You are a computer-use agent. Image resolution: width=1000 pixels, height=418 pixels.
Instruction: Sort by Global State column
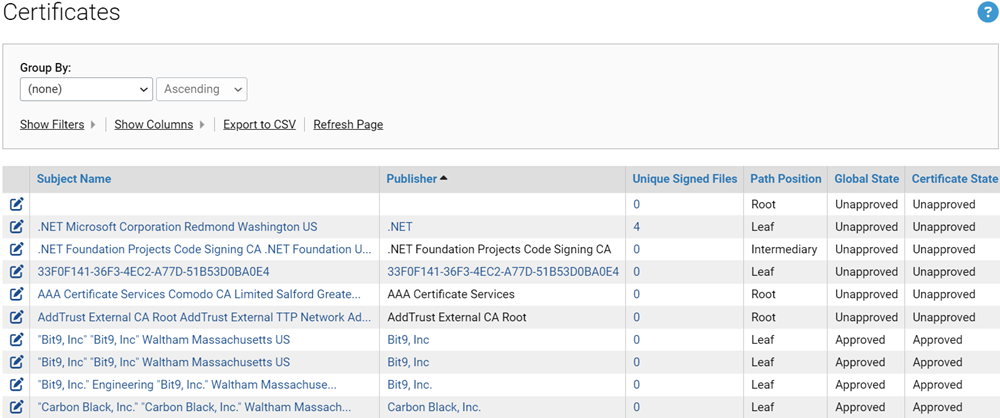pos(867,179)
